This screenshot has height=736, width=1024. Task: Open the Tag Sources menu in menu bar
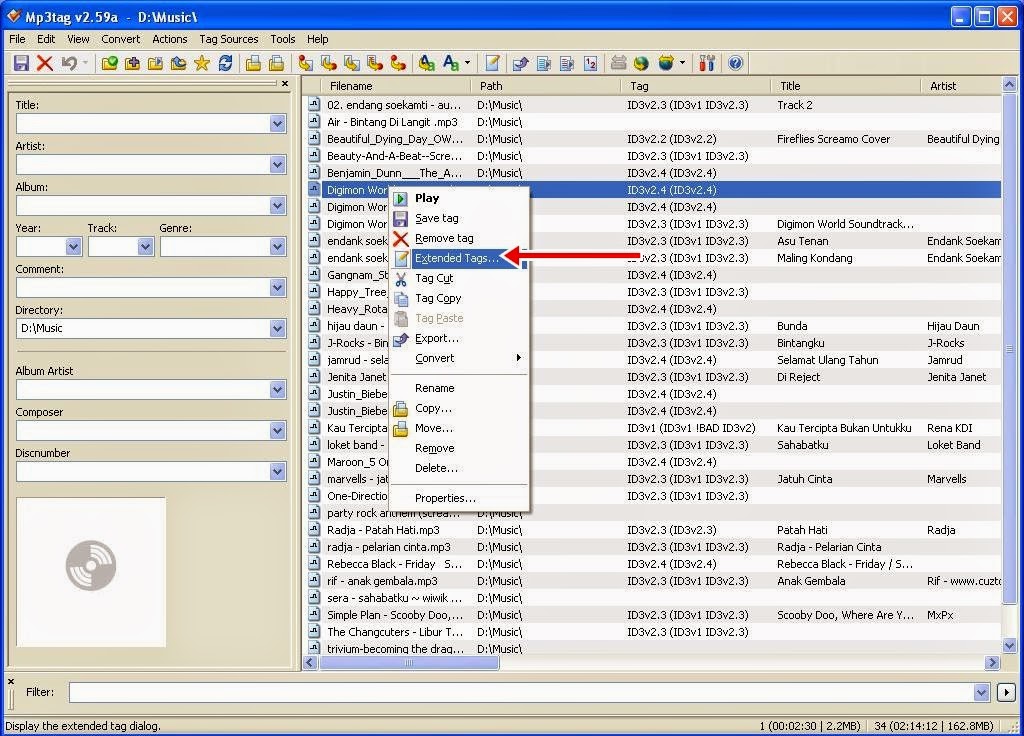pos(229,39)
